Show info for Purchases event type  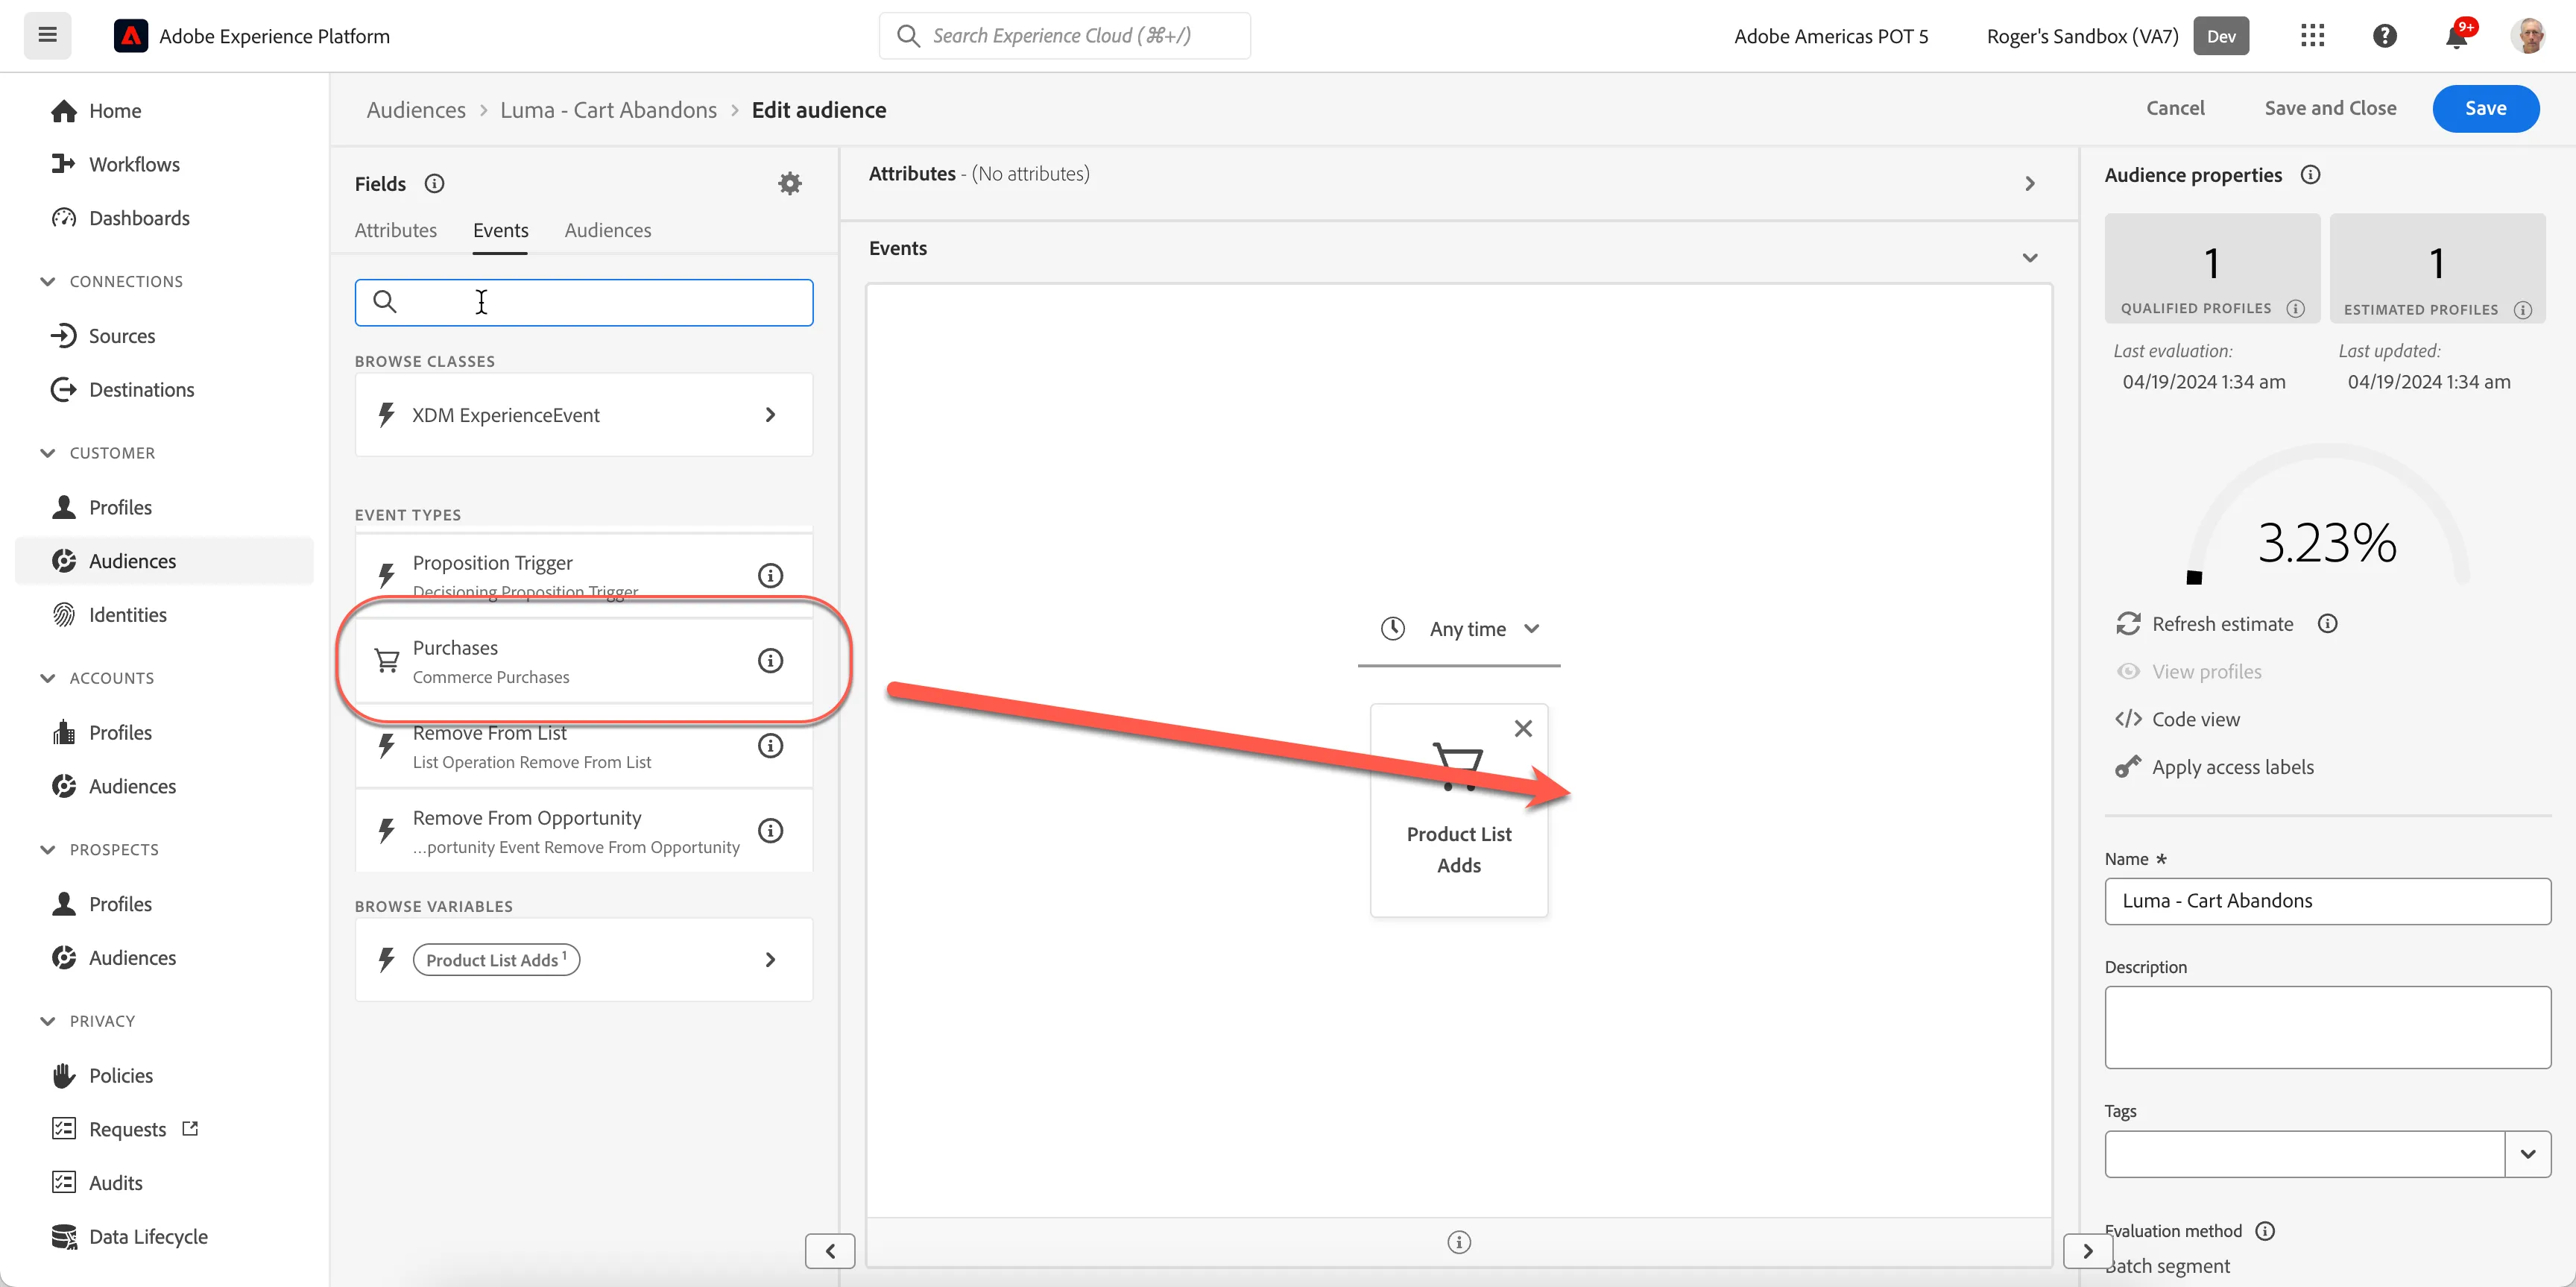770,660
